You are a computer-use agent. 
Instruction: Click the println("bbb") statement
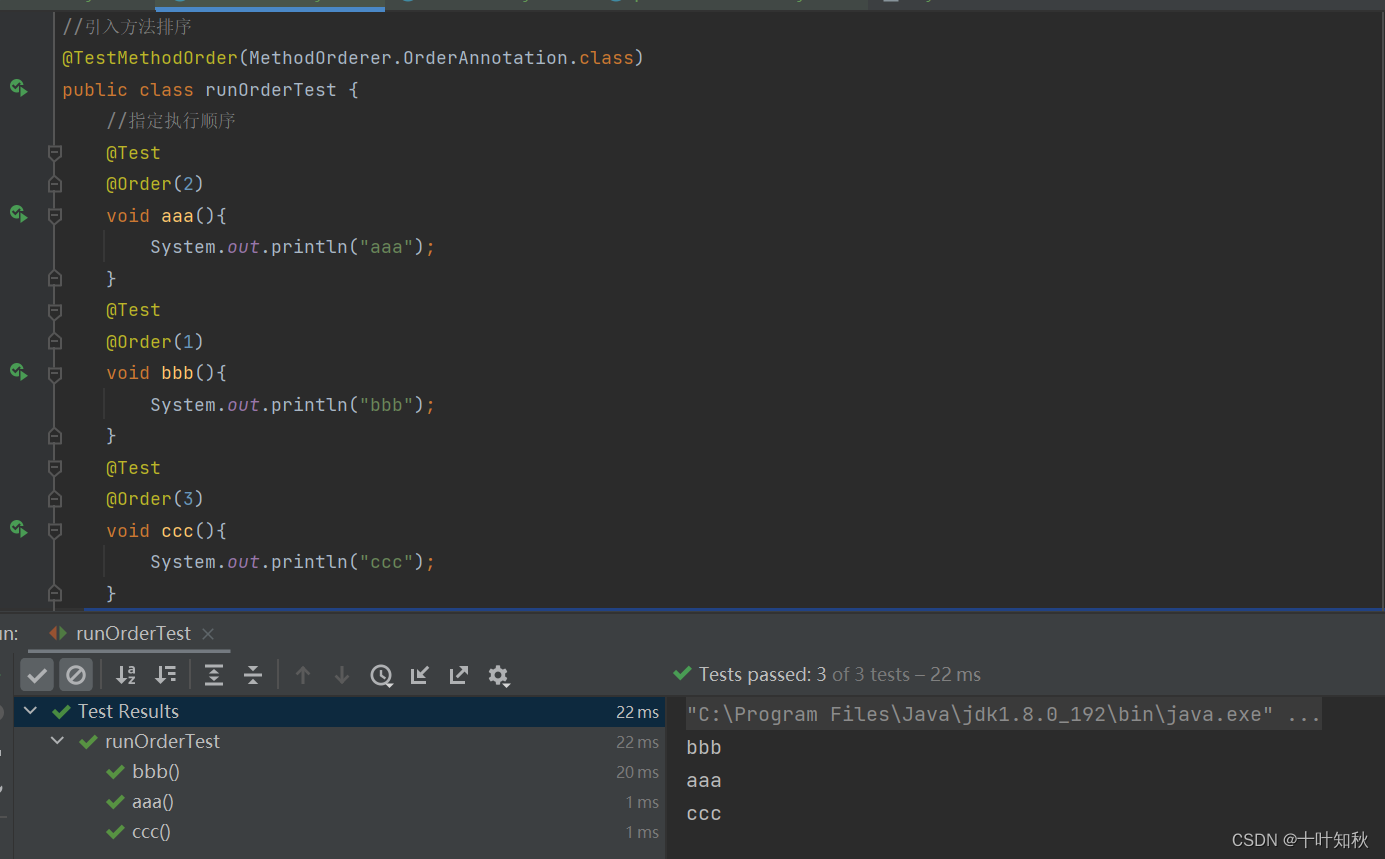tap(293, 405)
